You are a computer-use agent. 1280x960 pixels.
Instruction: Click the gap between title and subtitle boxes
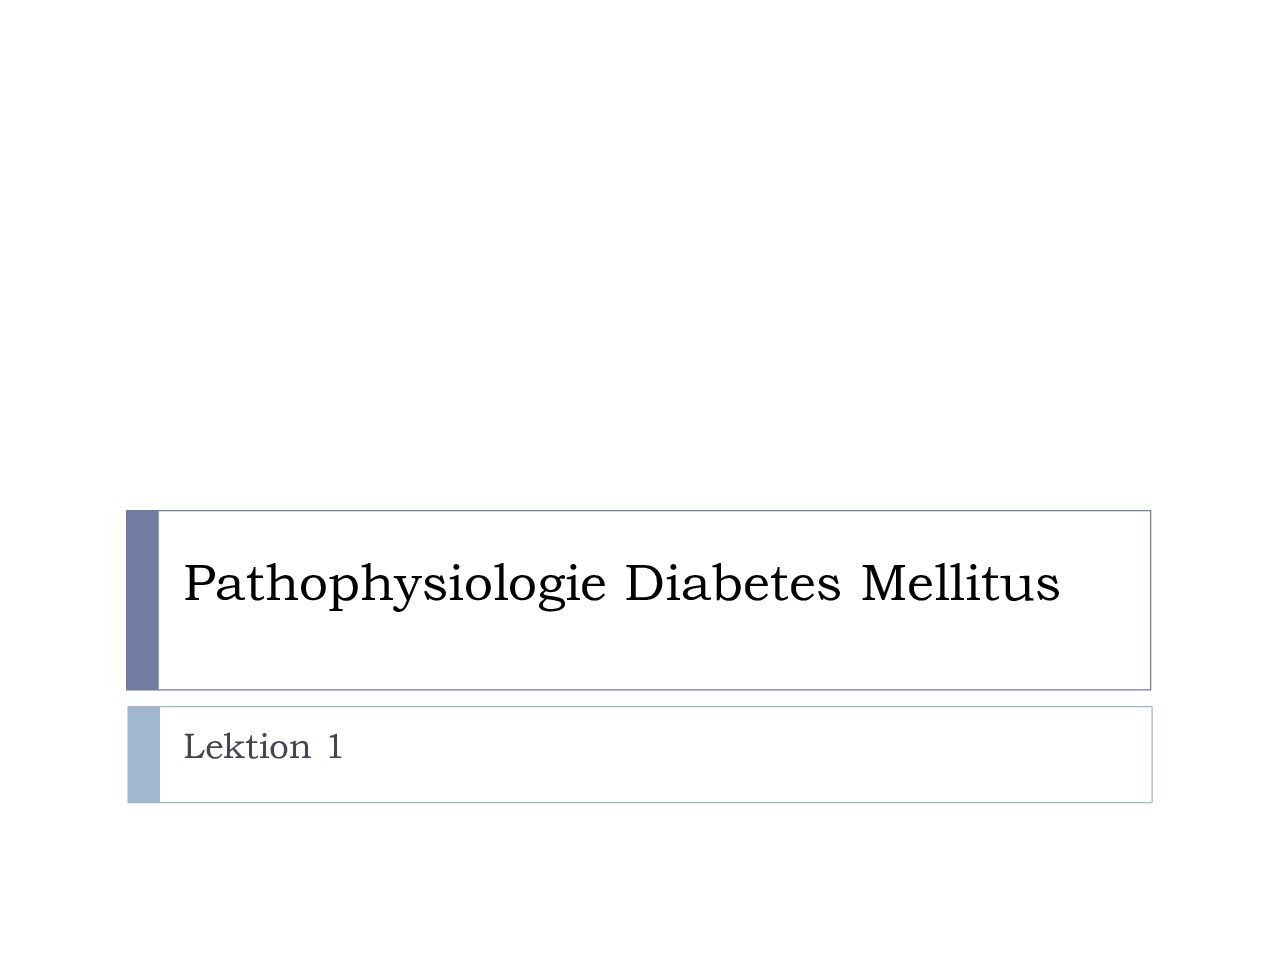640,698
